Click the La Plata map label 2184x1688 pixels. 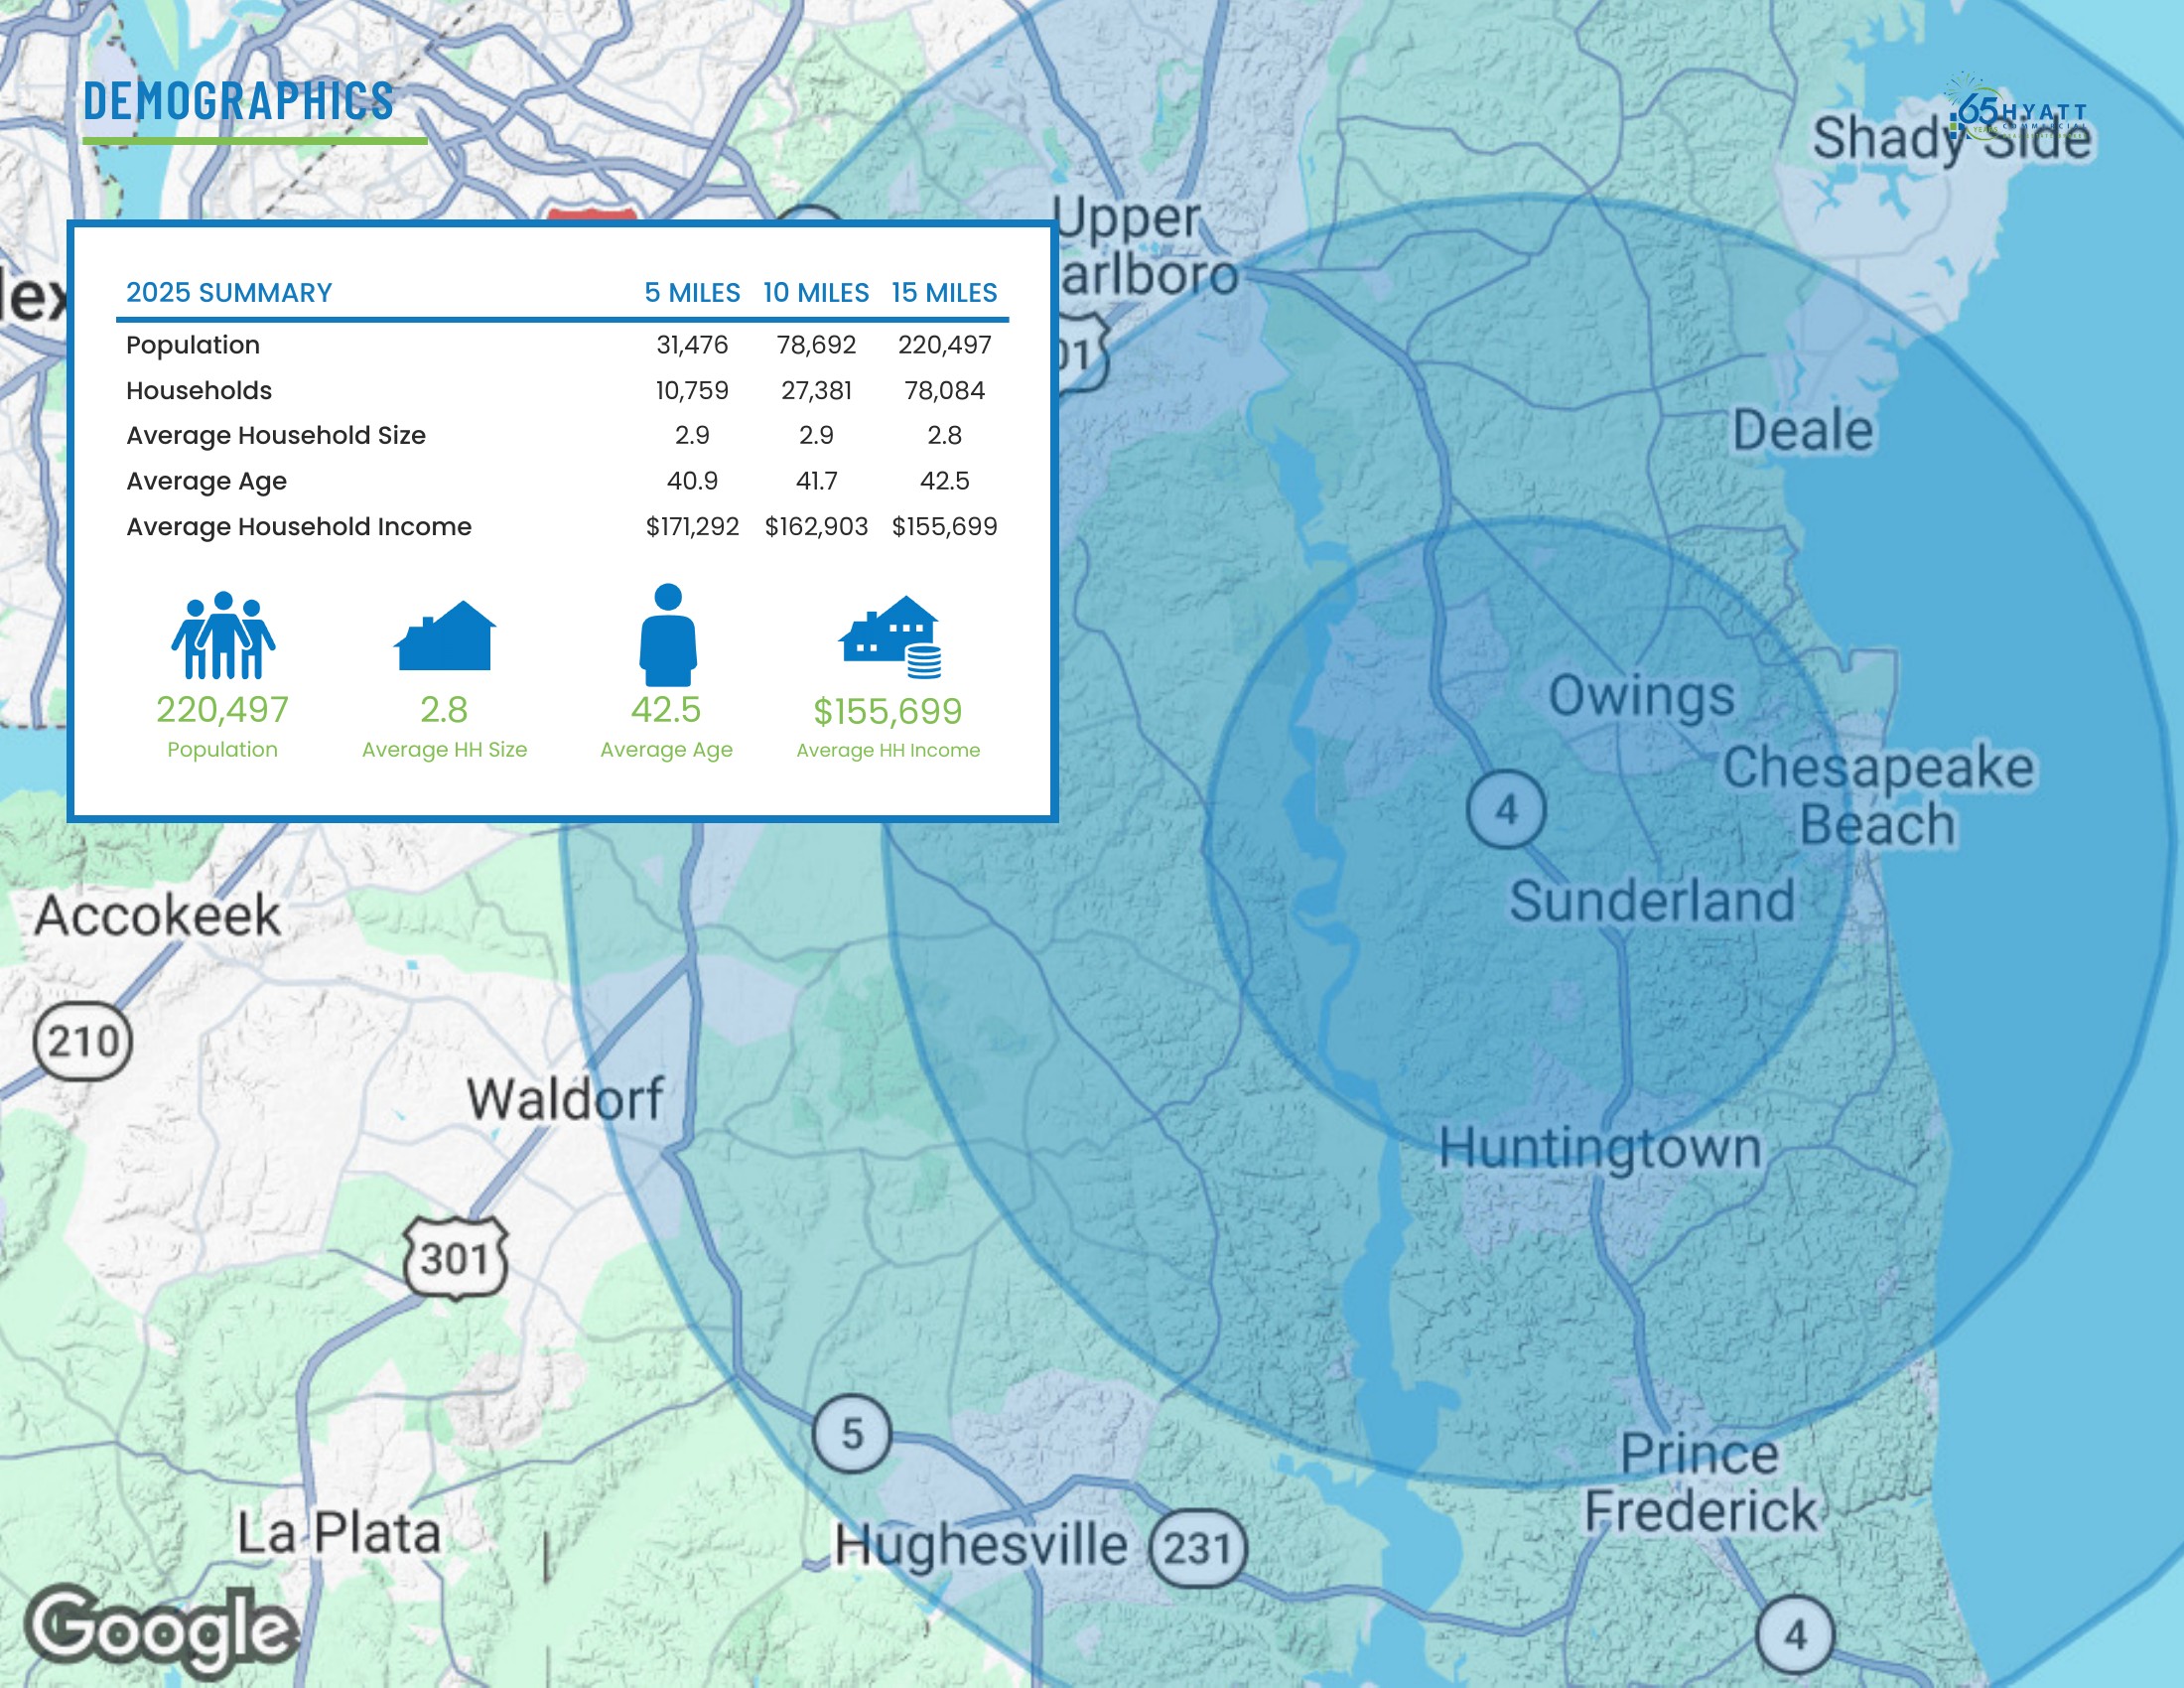point(338,1533)
